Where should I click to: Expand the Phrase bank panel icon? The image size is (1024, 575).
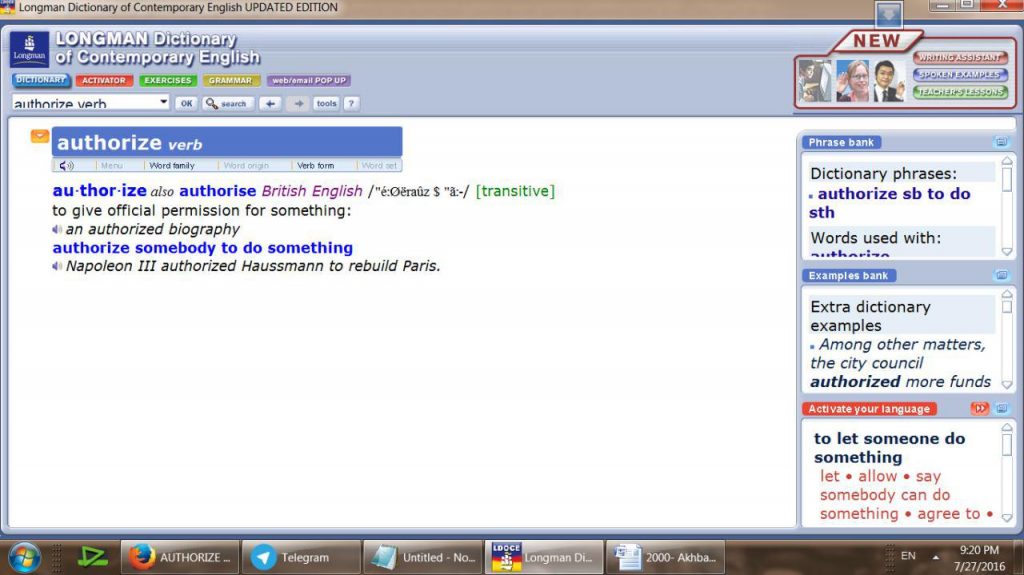1001,142
